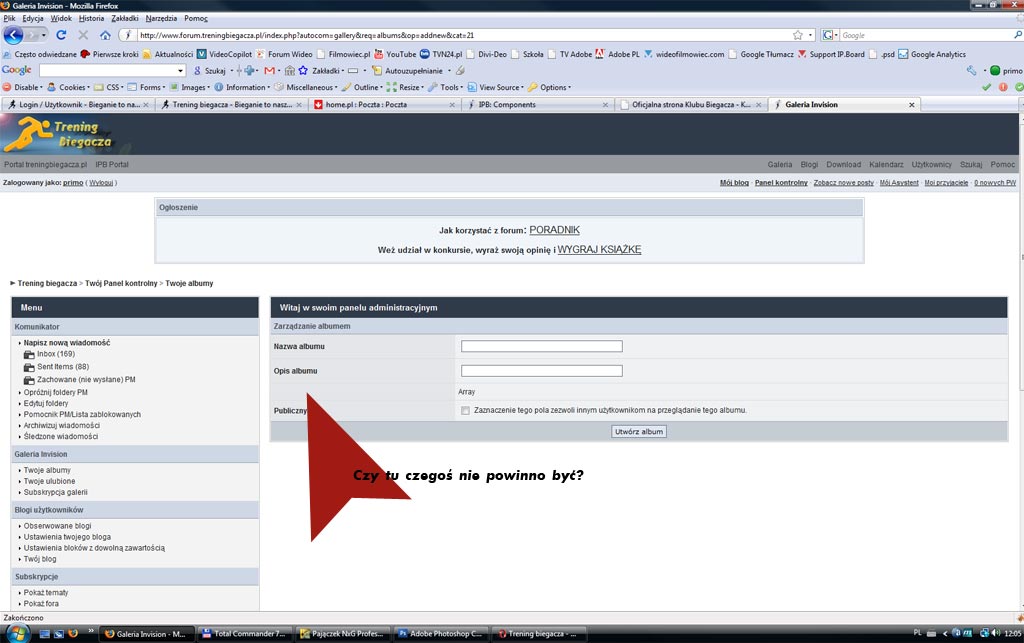Open the Google Toolbar search box dropdown
This screenshot has width=1024, height=643.
[181, 71]
